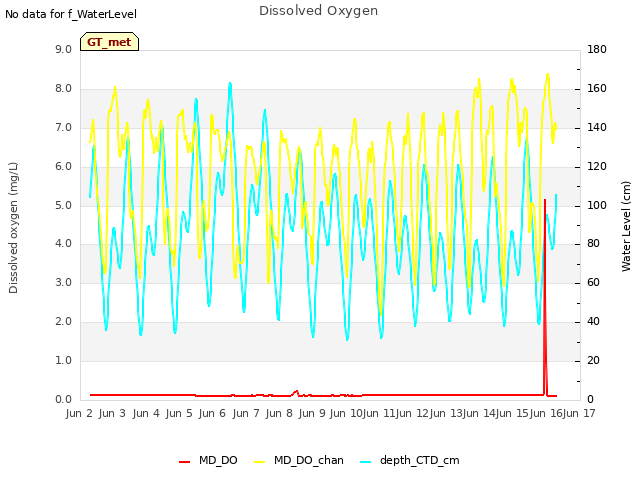Click the Dissolved oxygen (mg/L) axis label
The height and width of the screenshot is (480, 640).
pyautogui.click(x=13, y=228)
